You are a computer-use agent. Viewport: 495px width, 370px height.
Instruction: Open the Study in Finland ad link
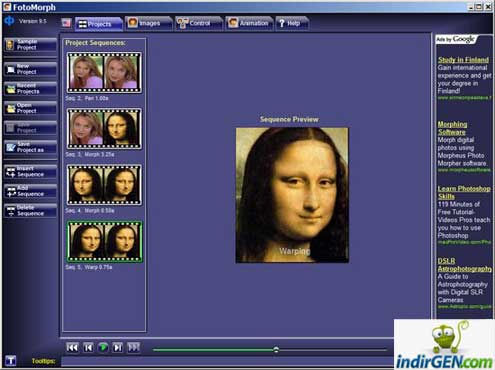(x=463, y=60)
